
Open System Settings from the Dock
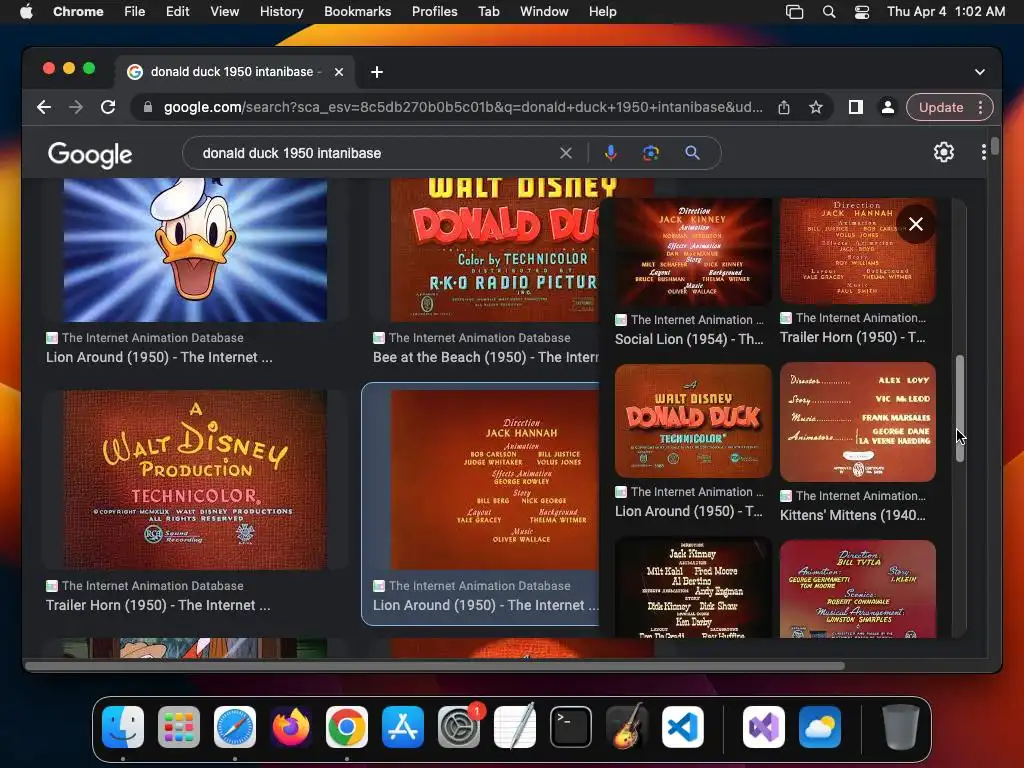click(458, 726)
